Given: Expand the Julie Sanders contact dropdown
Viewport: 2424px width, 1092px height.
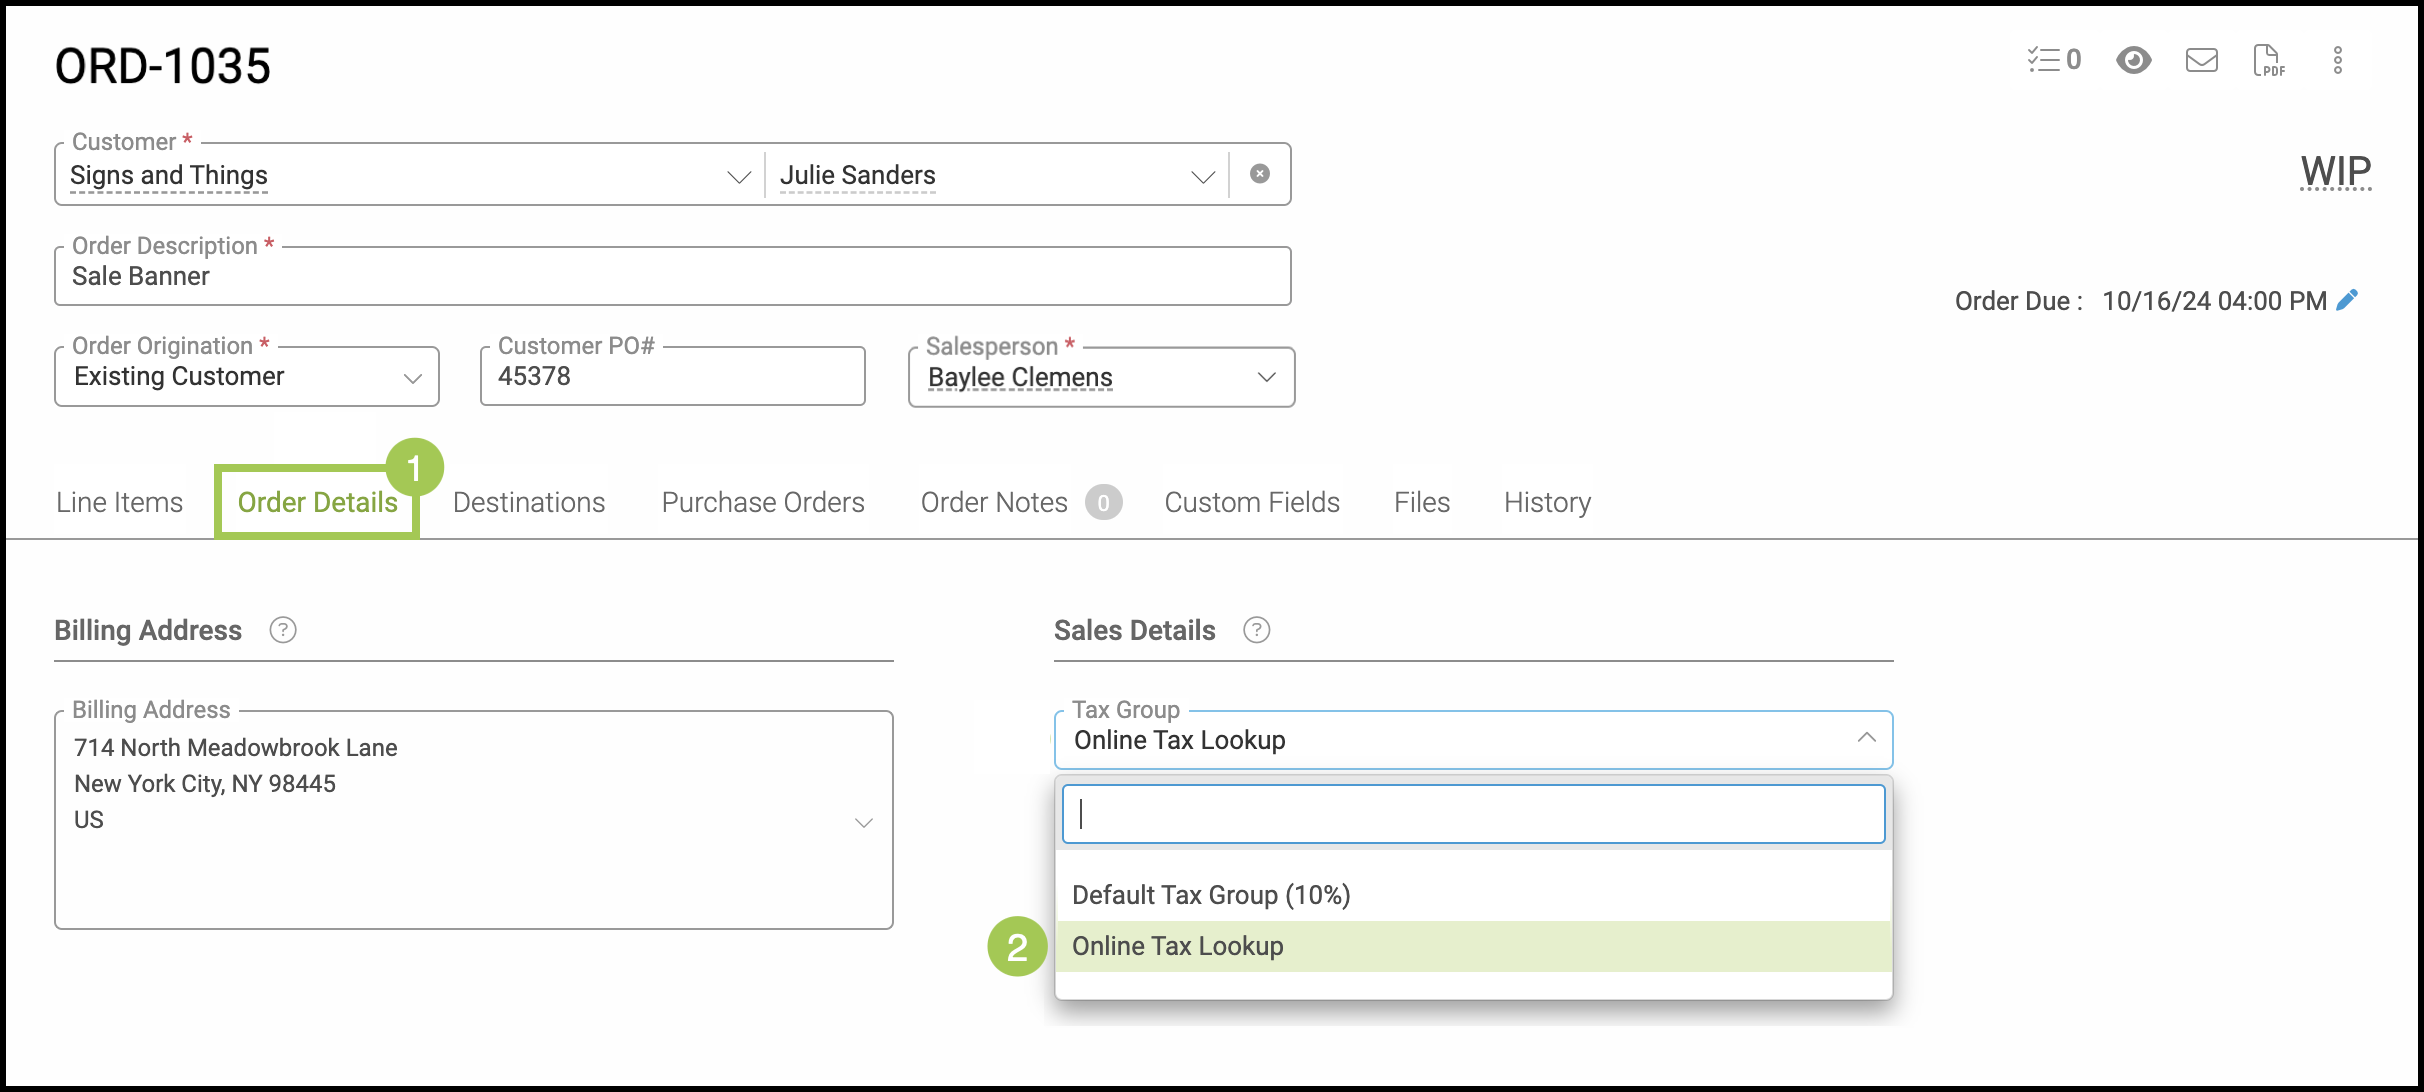Looking at the screenshot, I should tap(1202, 177).
